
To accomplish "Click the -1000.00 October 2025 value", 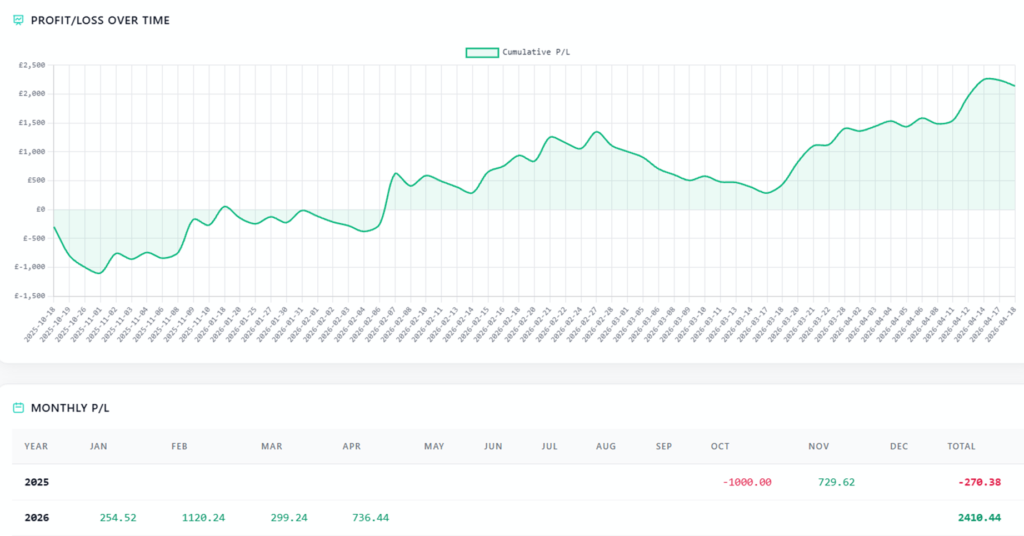I will [x=746, y=482].
